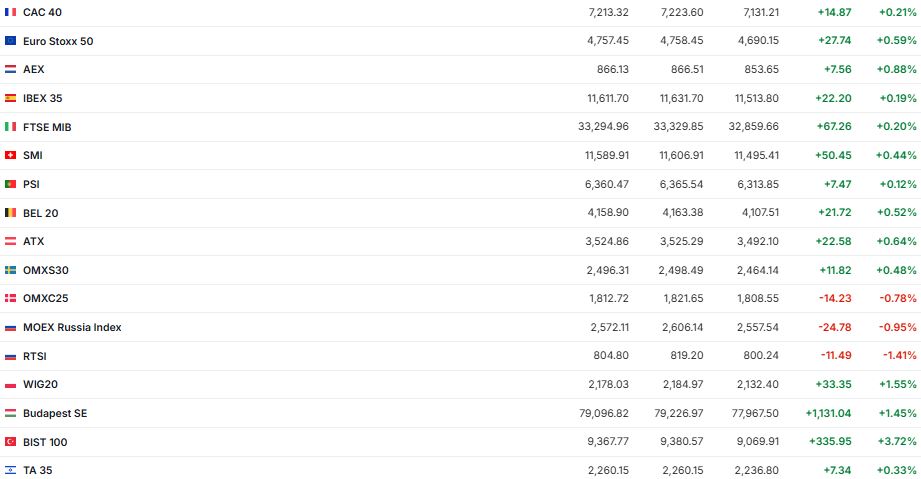Click the Russian flag in the RTSI row
The image size is (921, 479).
coord(10,356)
